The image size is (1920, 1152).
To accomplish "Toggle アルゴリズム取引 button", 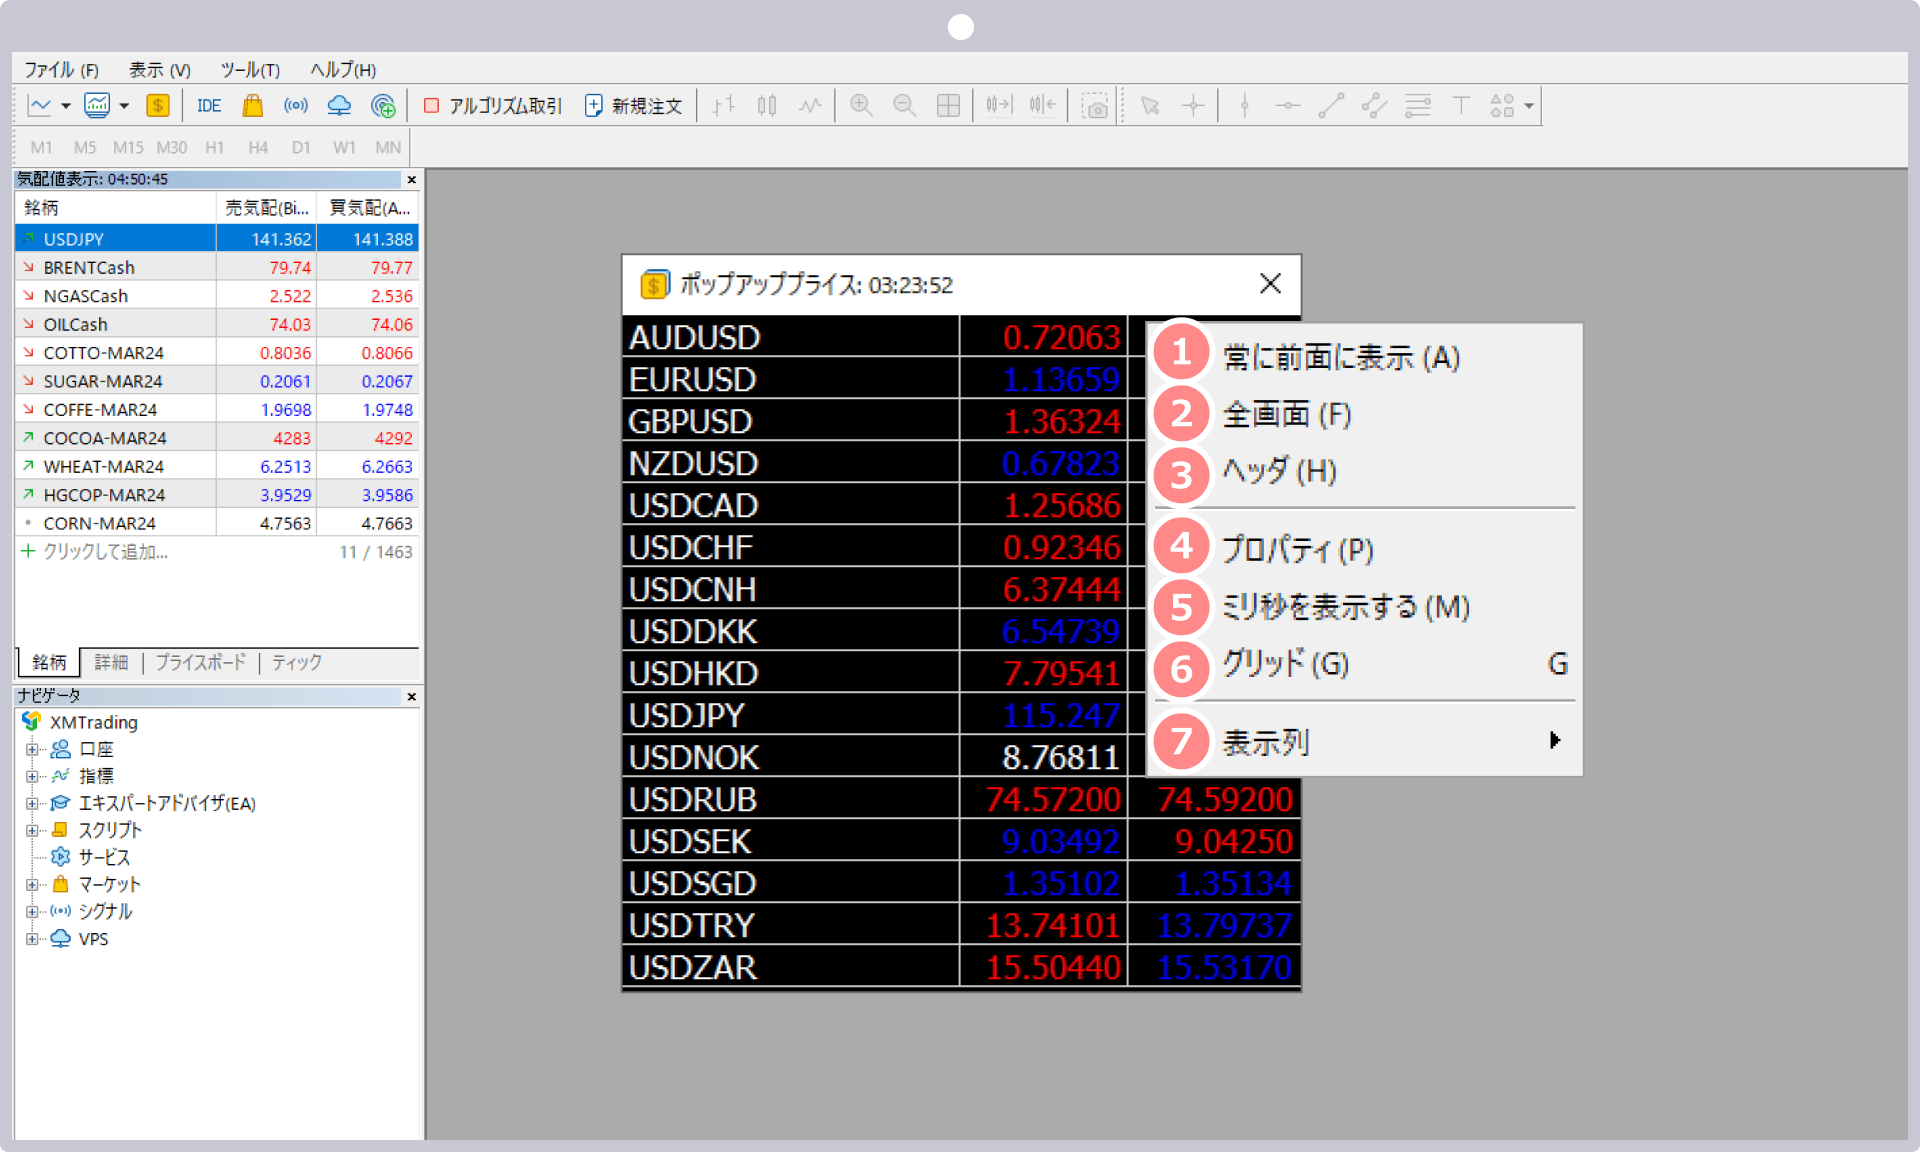I will pos(493,106).
